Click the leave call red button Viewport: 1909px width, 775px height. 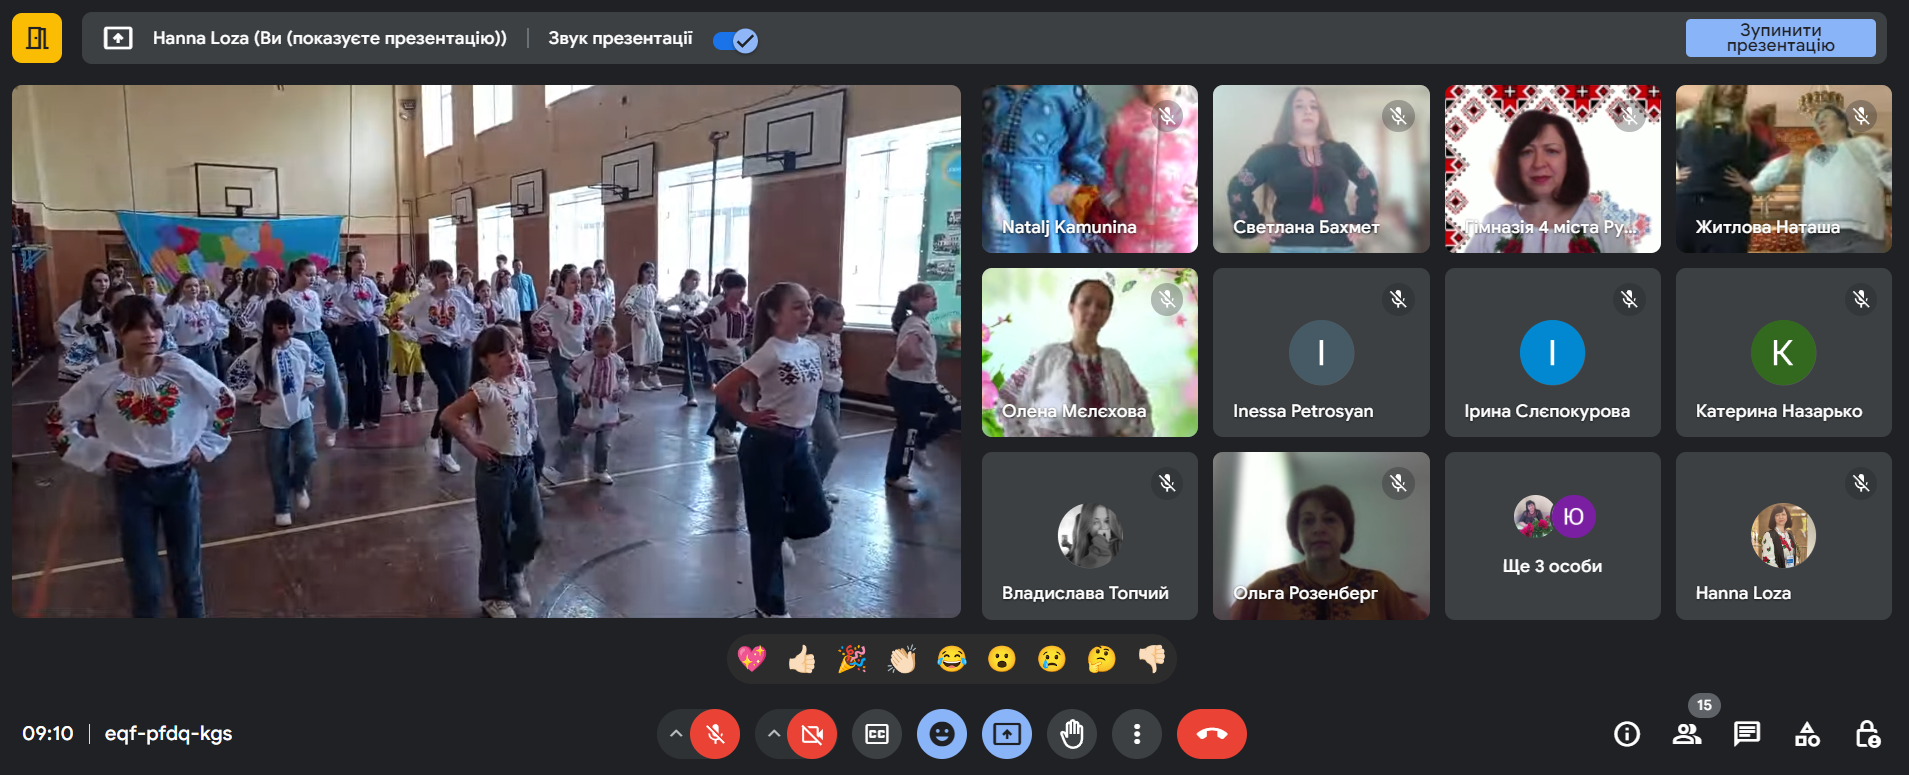pos(1211,735)
